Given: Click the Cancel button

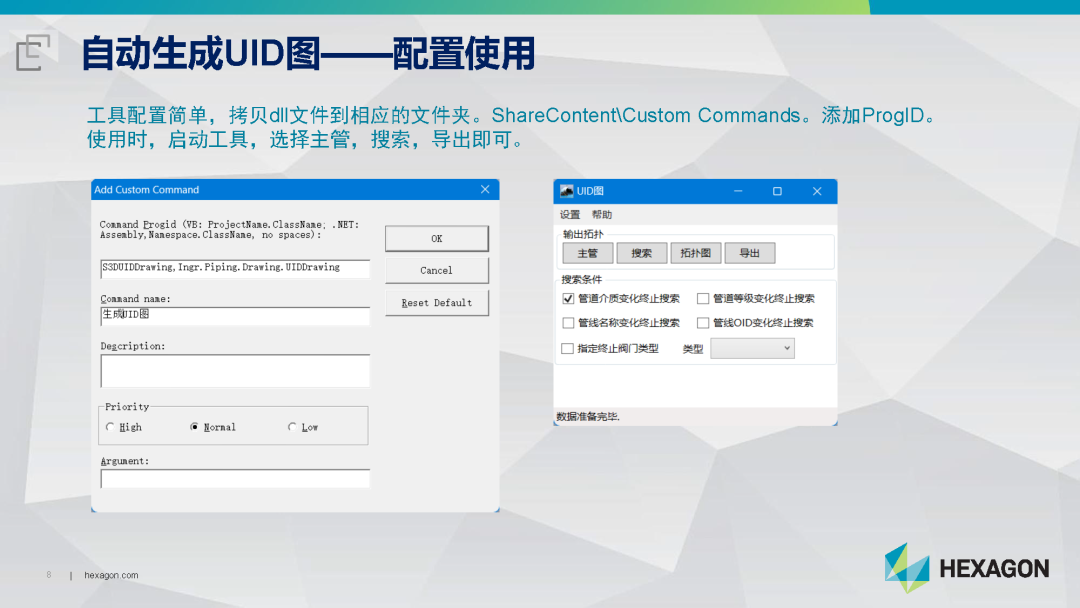Looking at the screenshot, I should [x=437, y=271].
